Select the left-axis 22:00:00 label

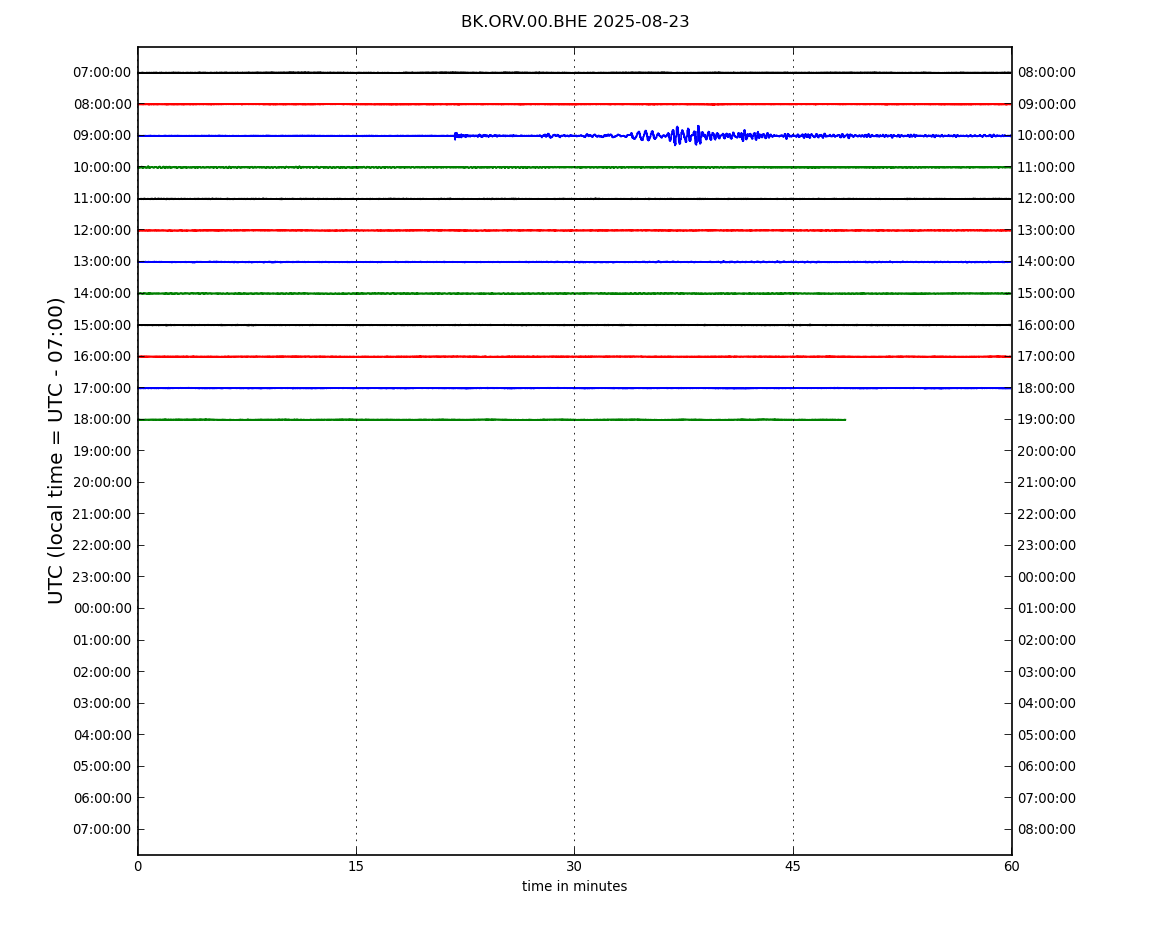102,546
